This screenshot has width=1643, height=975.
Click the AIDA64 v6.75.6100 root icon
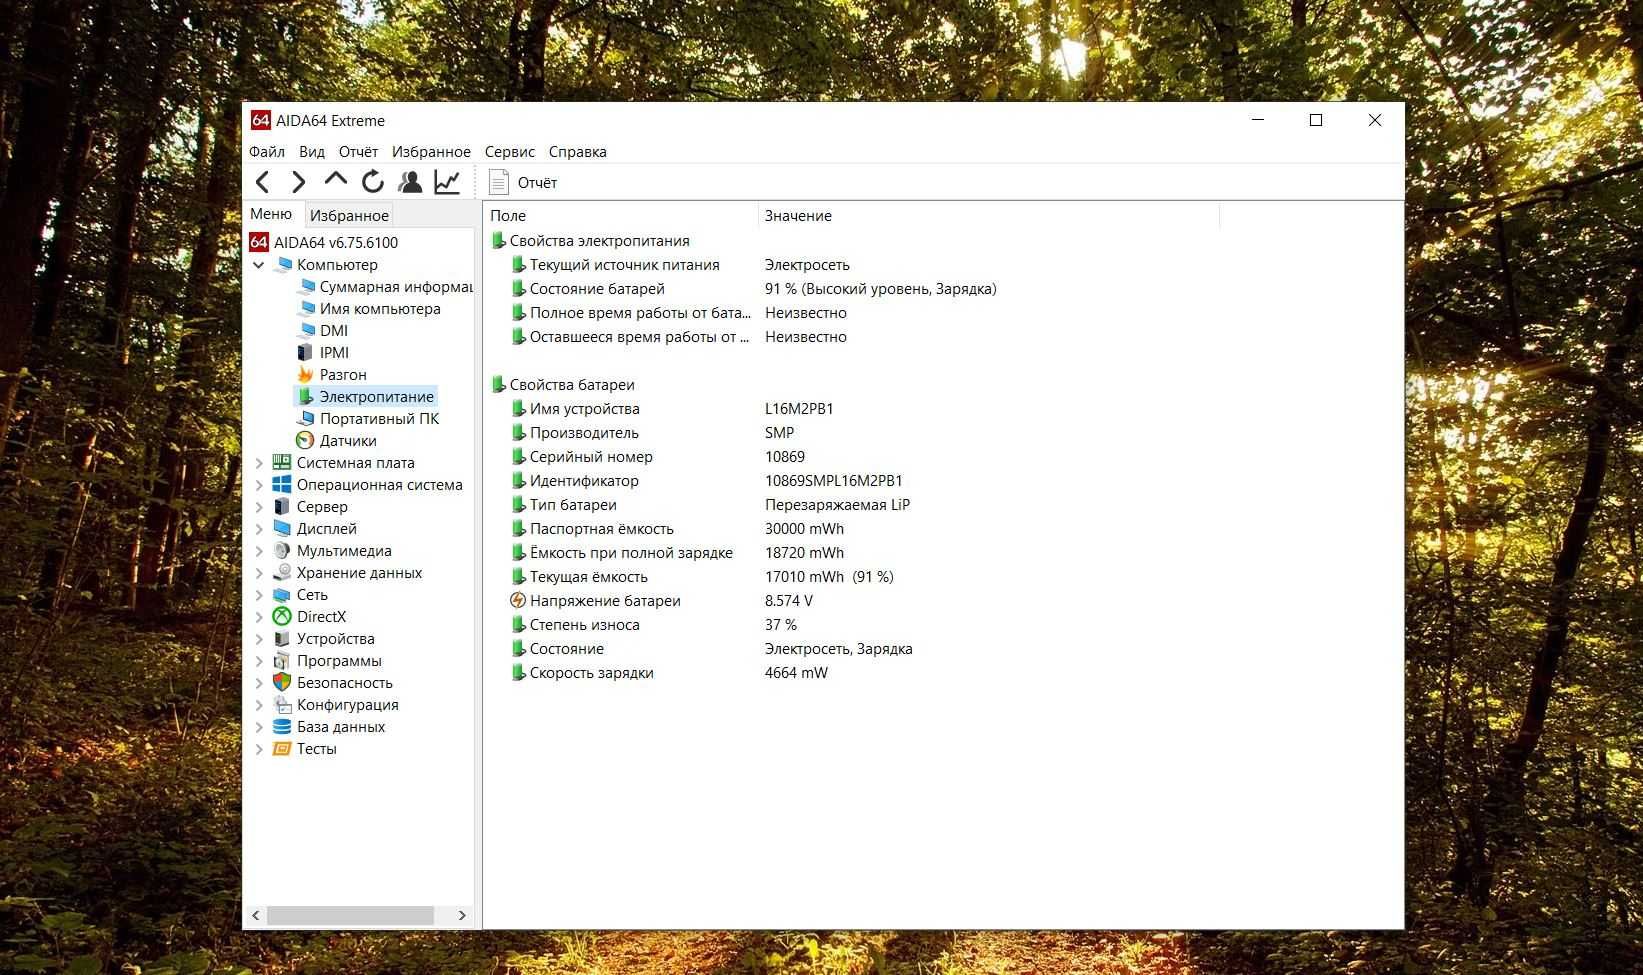(x=259, y=242)
